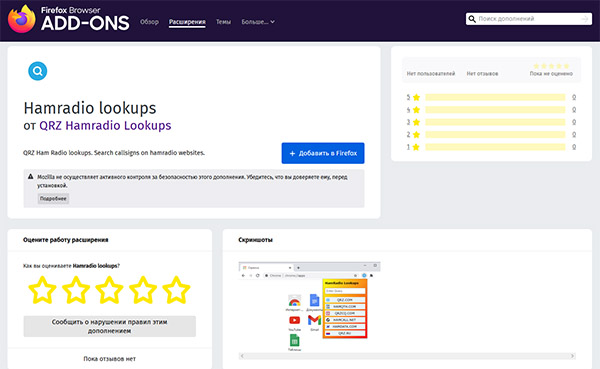Click the magnifier icon in search box
This screenshot has height=369, width=600.
coord(472,19)
